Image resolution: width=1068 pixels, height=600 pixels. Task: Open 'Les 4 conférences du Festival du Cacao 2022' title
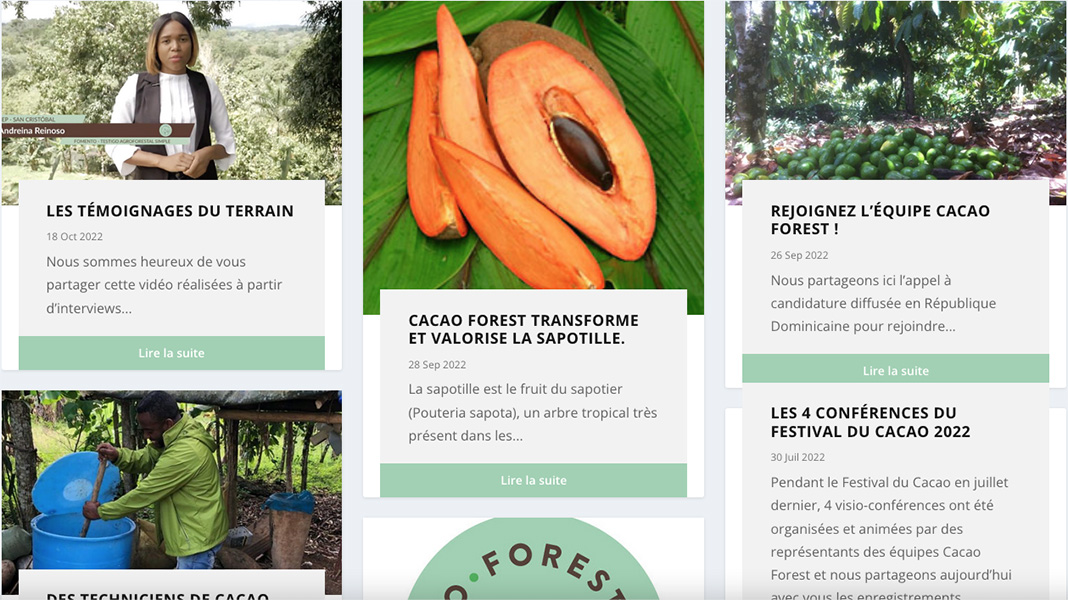pos(870,422)
